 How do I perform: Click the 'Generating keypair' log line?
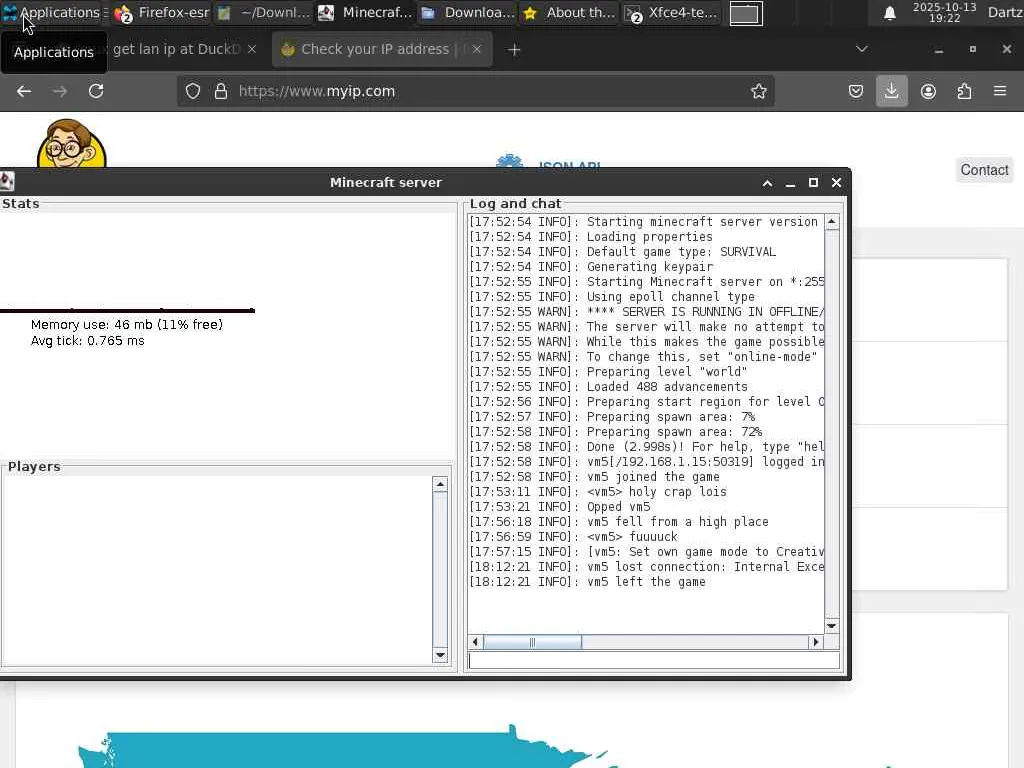(591, 266)
